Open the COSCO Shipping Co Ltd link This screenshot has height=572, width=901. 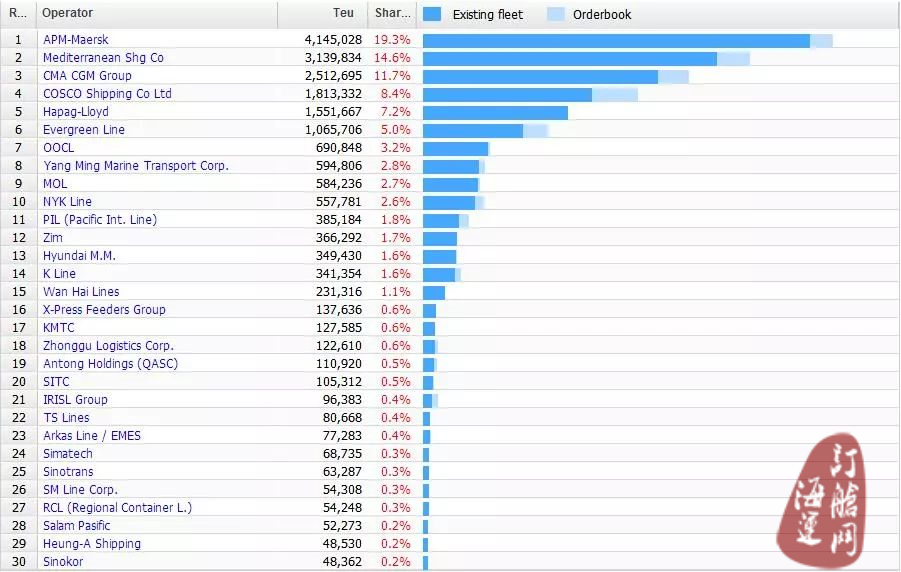coord(107,94)
